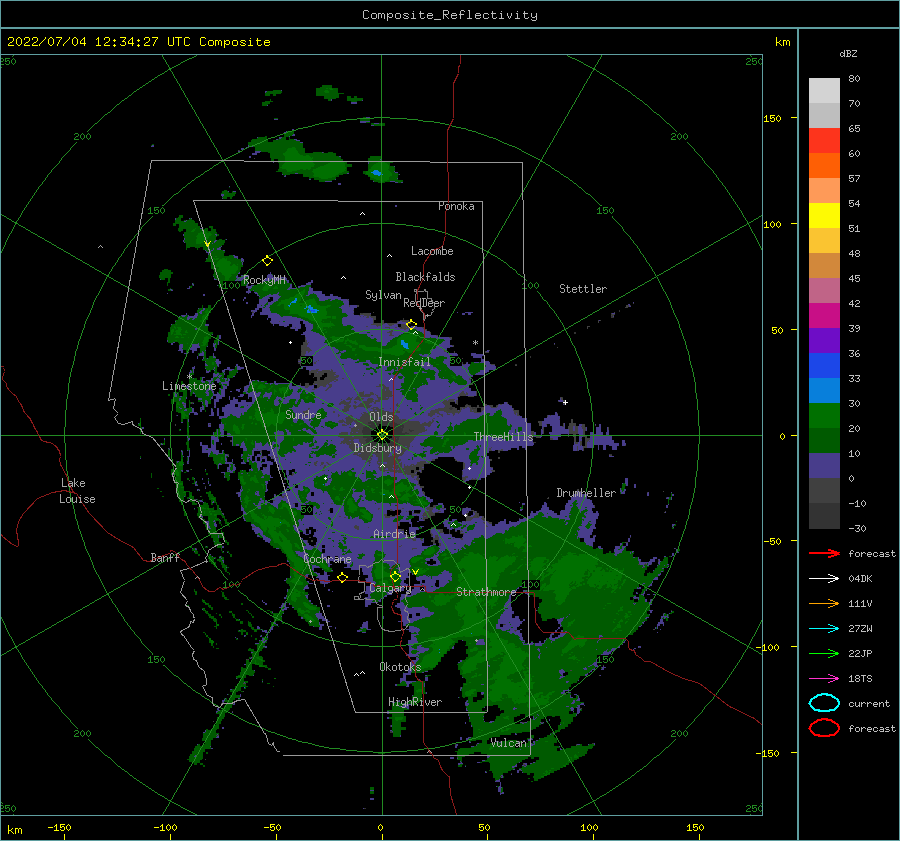
Task: Click the HighRiver label
Action: click(415, 702)
